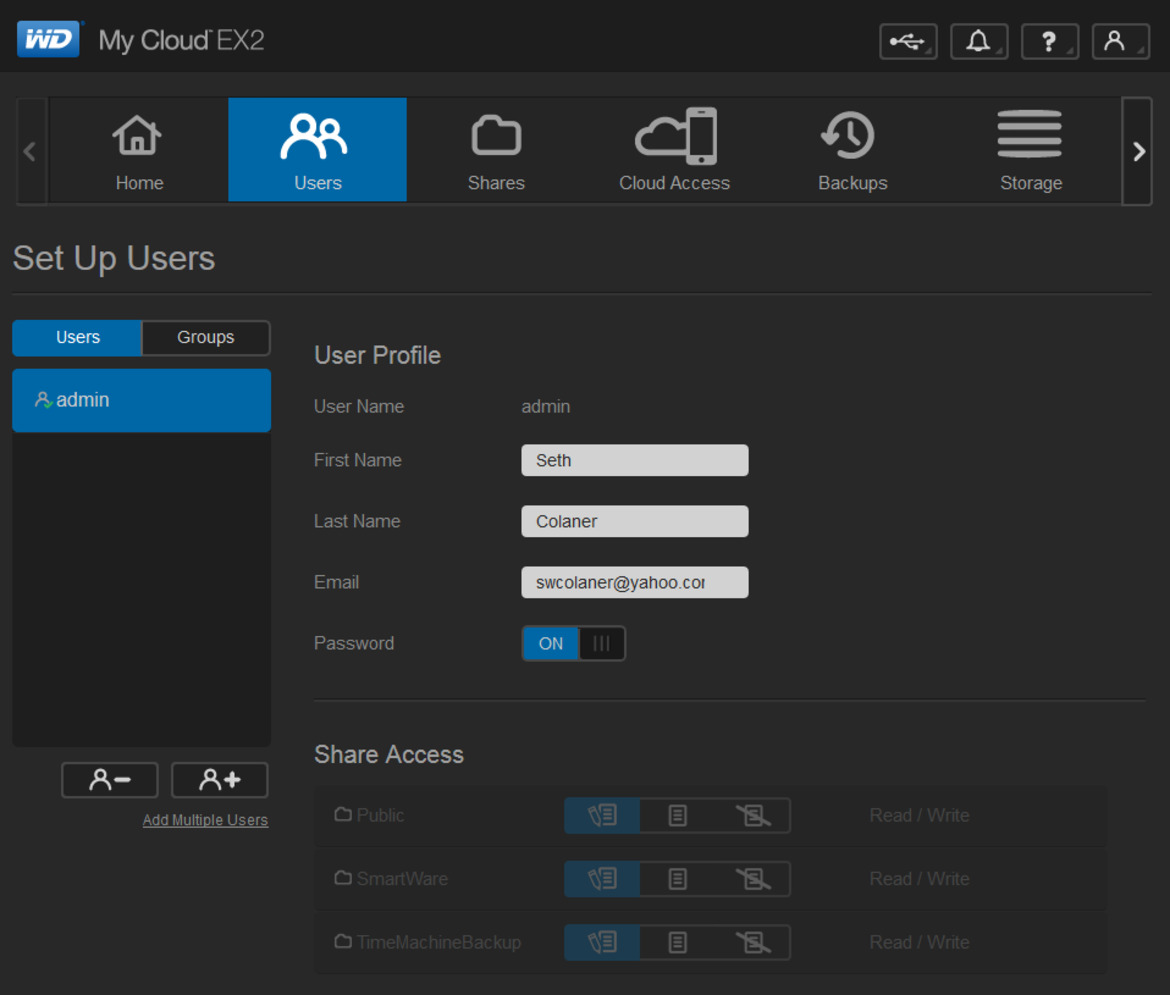Open the user account icon menu

pos(1120,41)
